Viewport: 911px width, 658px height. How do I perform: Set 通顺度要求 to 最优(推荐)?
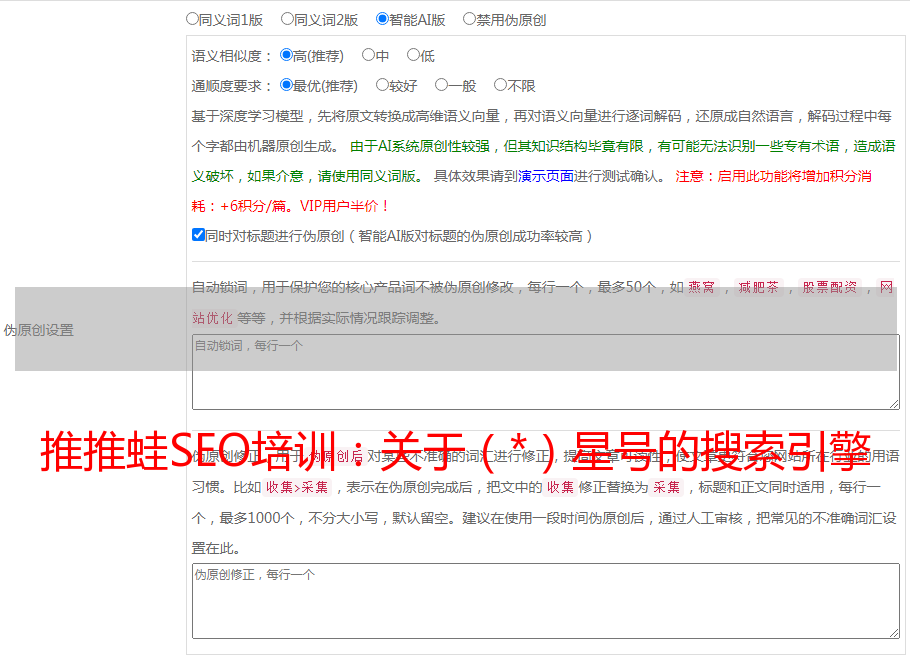(286, 85)
